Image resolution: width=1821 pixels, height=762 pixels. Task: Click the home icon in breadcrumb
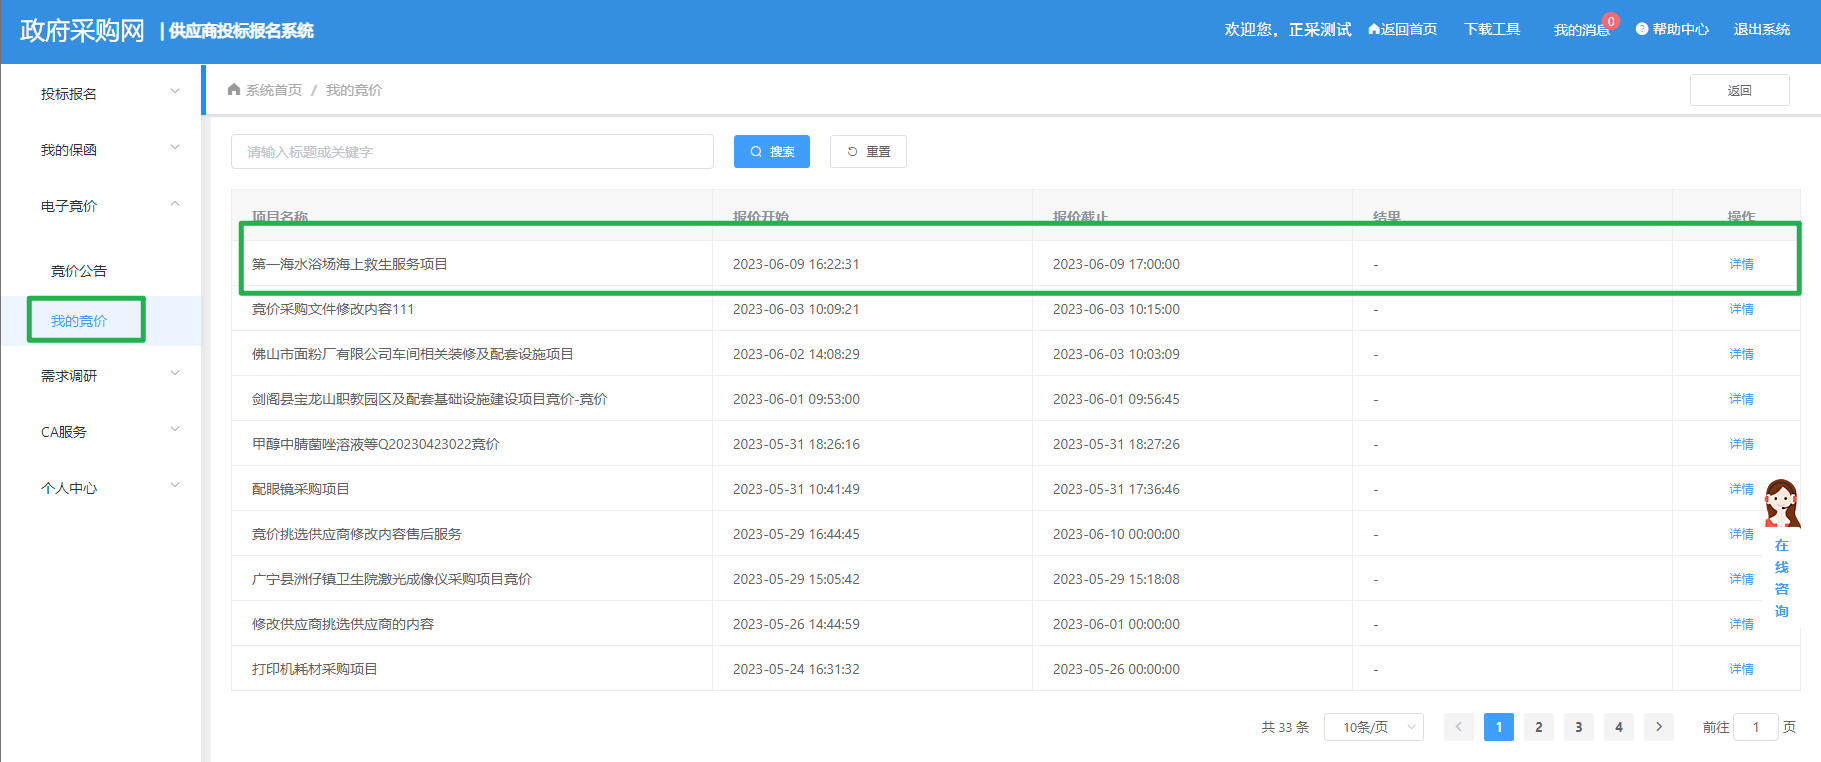click(x=234, y=90)
